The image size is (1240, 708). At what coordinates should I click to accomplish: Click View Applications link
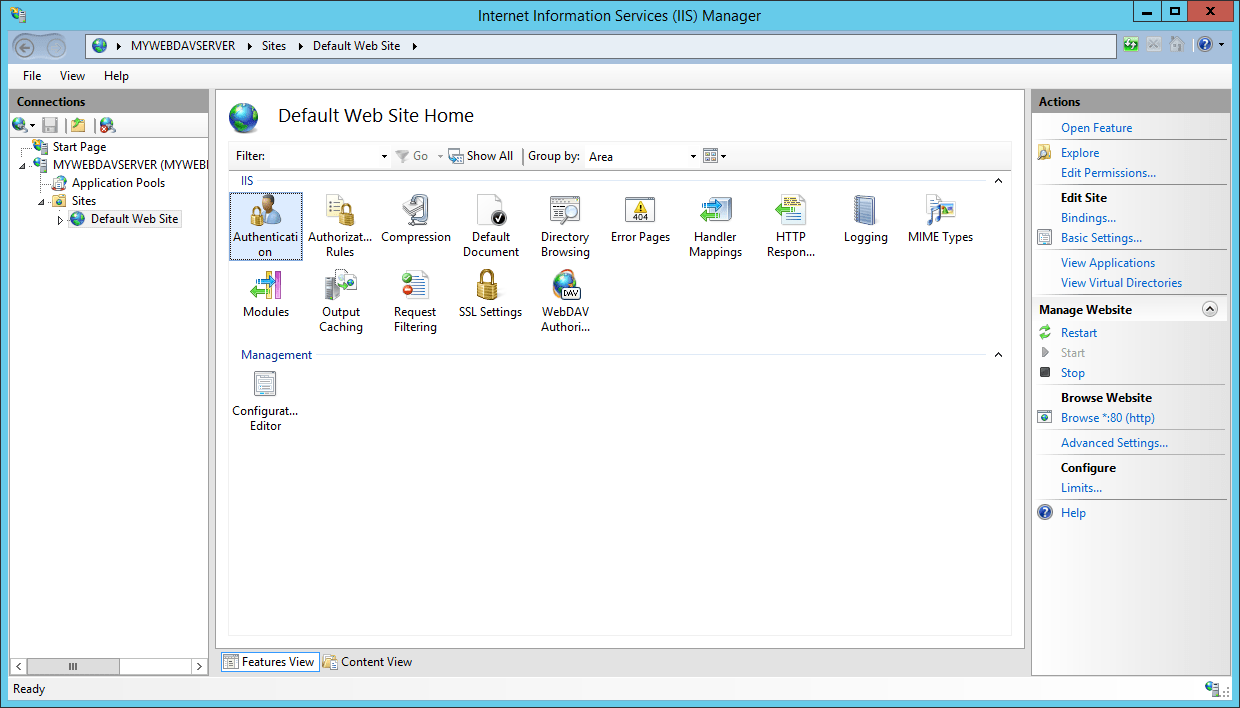pyautogui.click(x=1108, y=263)
